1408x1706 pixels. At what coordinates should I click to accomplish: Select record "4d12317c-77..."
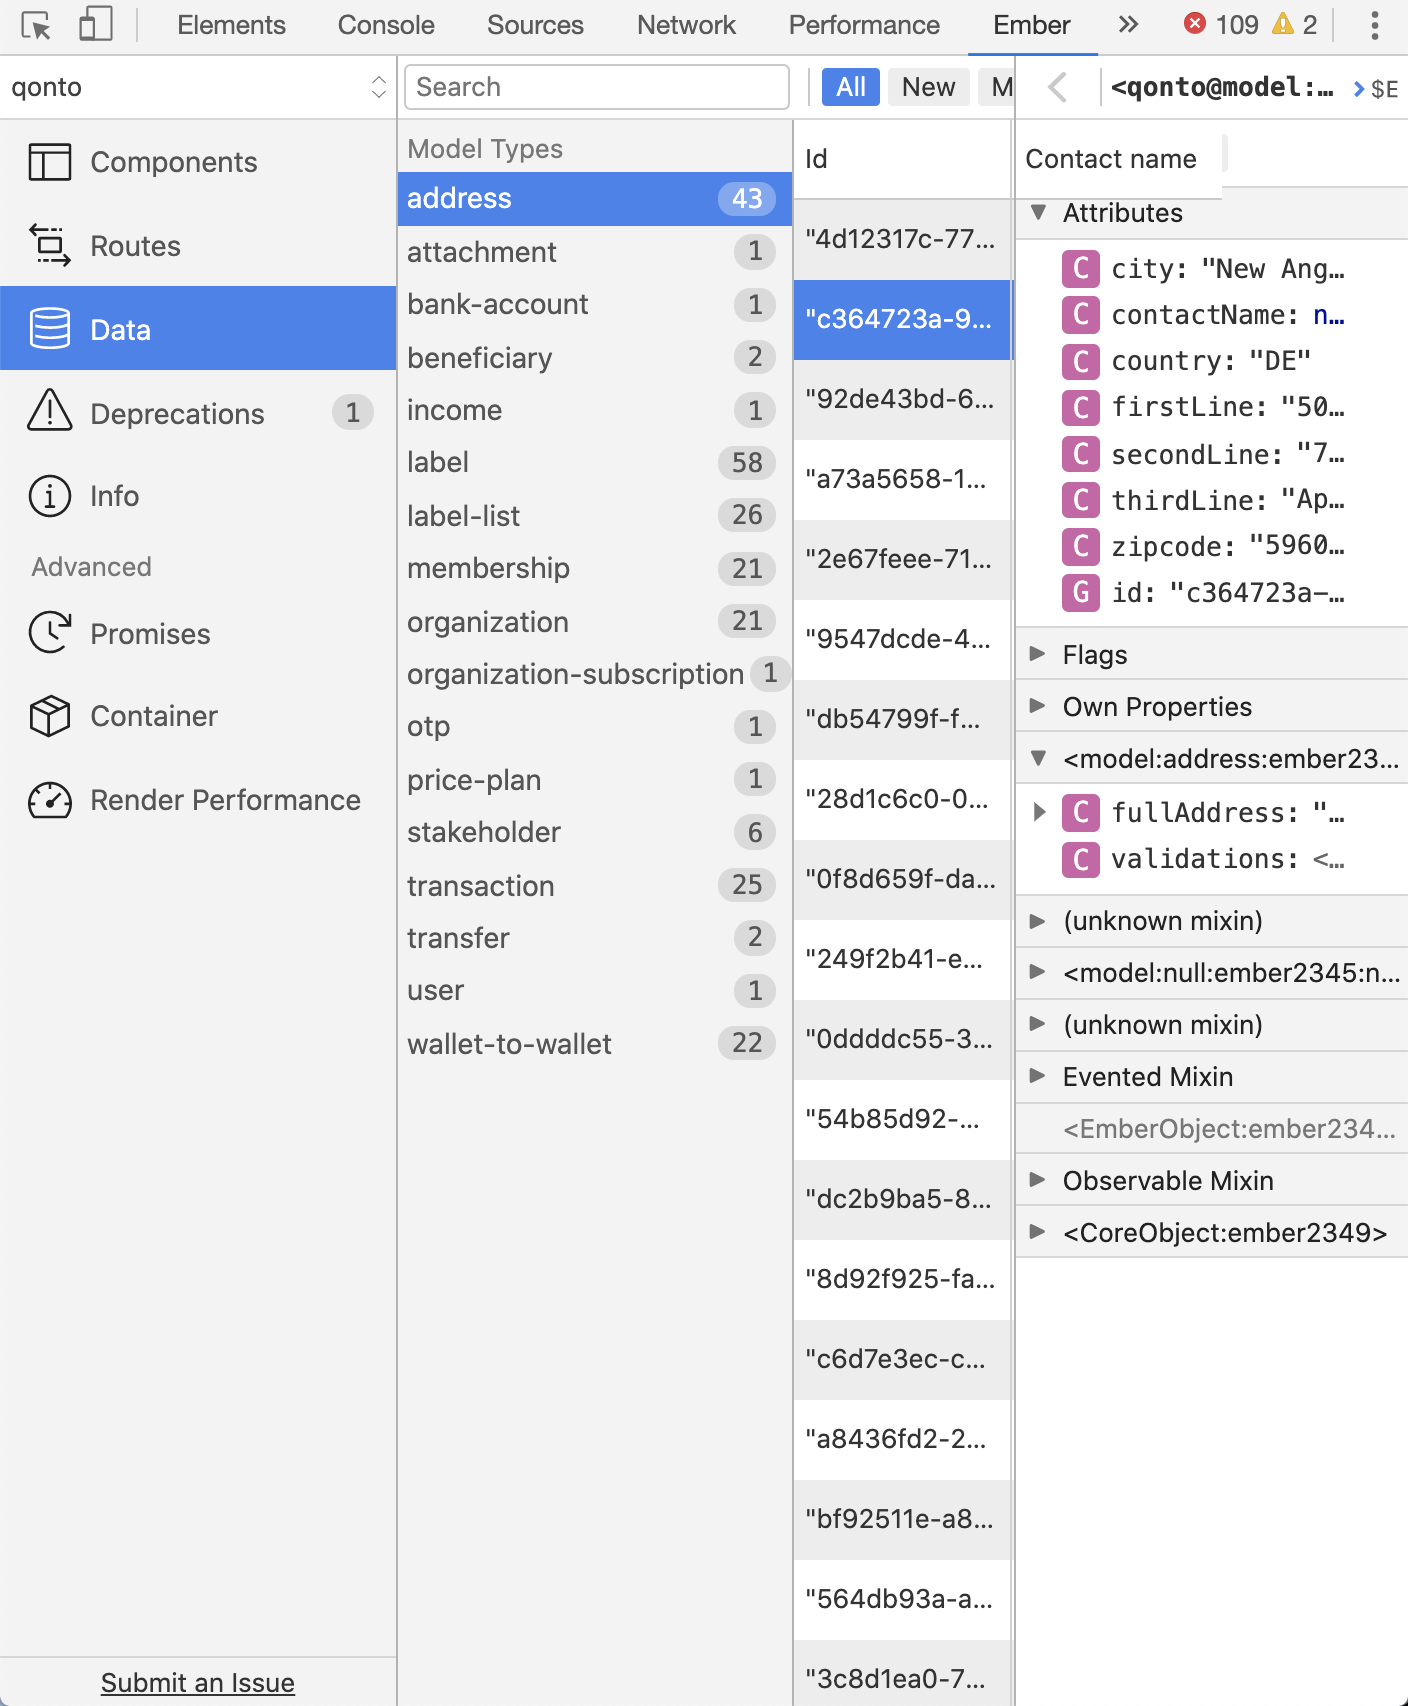903,239
